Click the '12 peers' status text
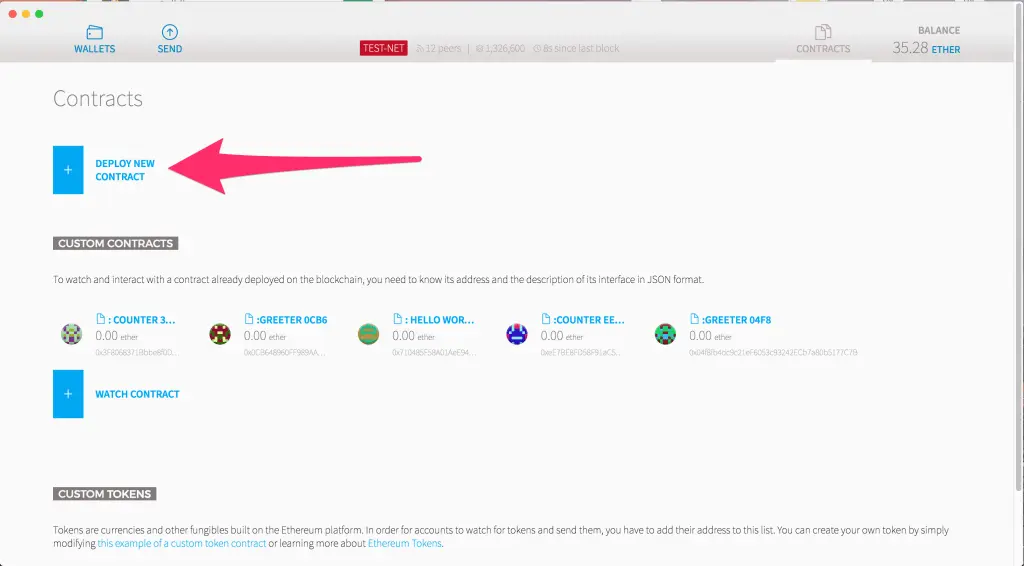 point(443,48)
